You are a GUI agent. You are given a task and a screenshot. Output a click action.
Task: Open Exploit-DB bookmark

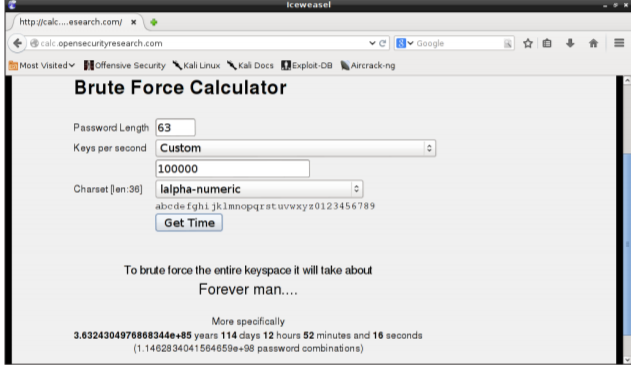[307, 65]
